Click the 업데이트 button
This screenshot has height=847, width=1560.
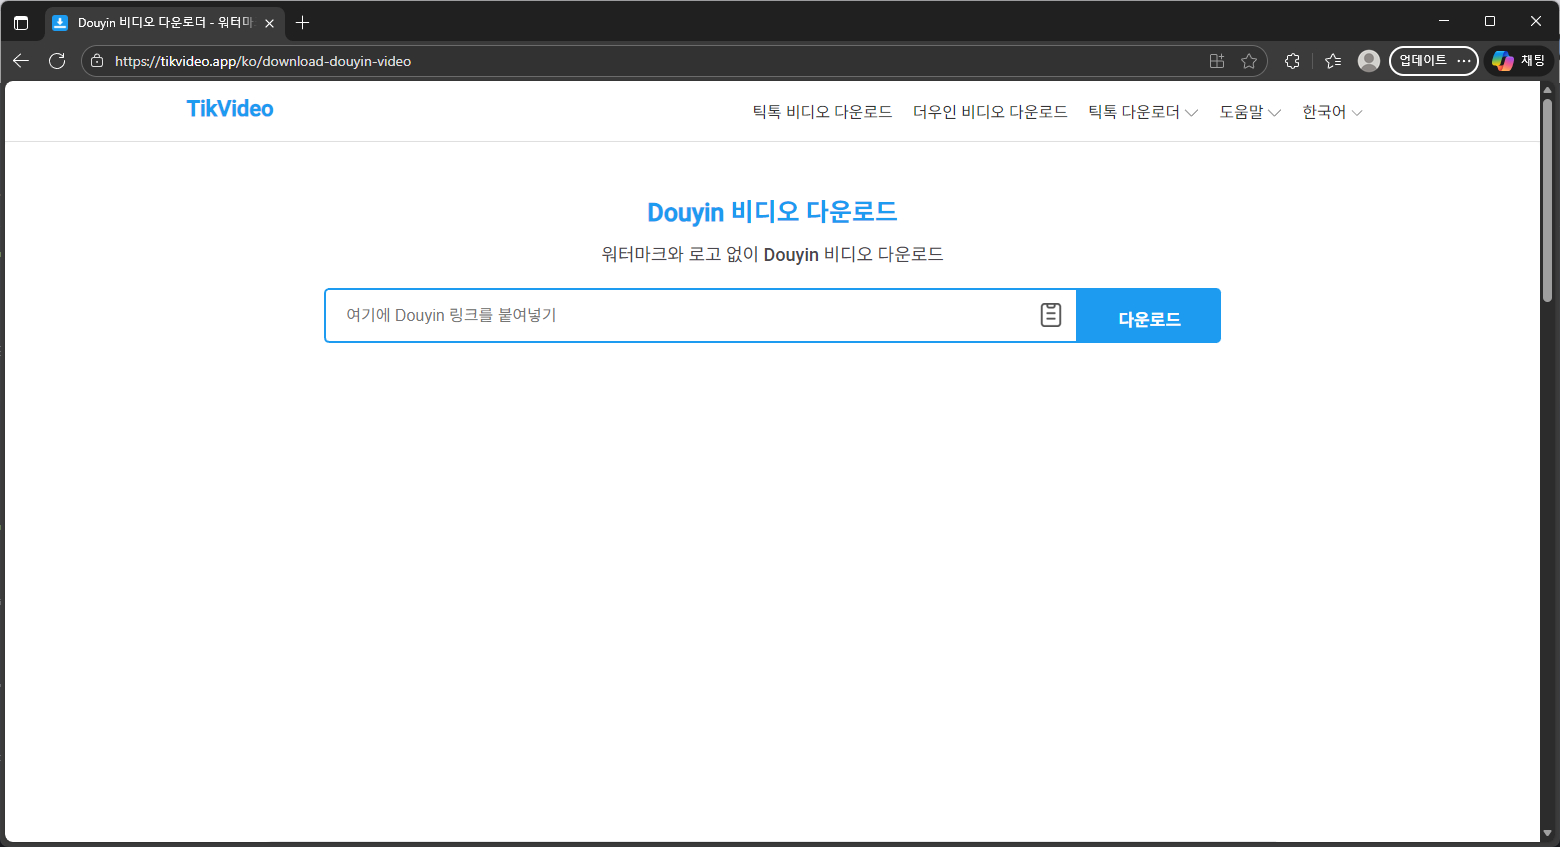click(x=1422, y=61)
